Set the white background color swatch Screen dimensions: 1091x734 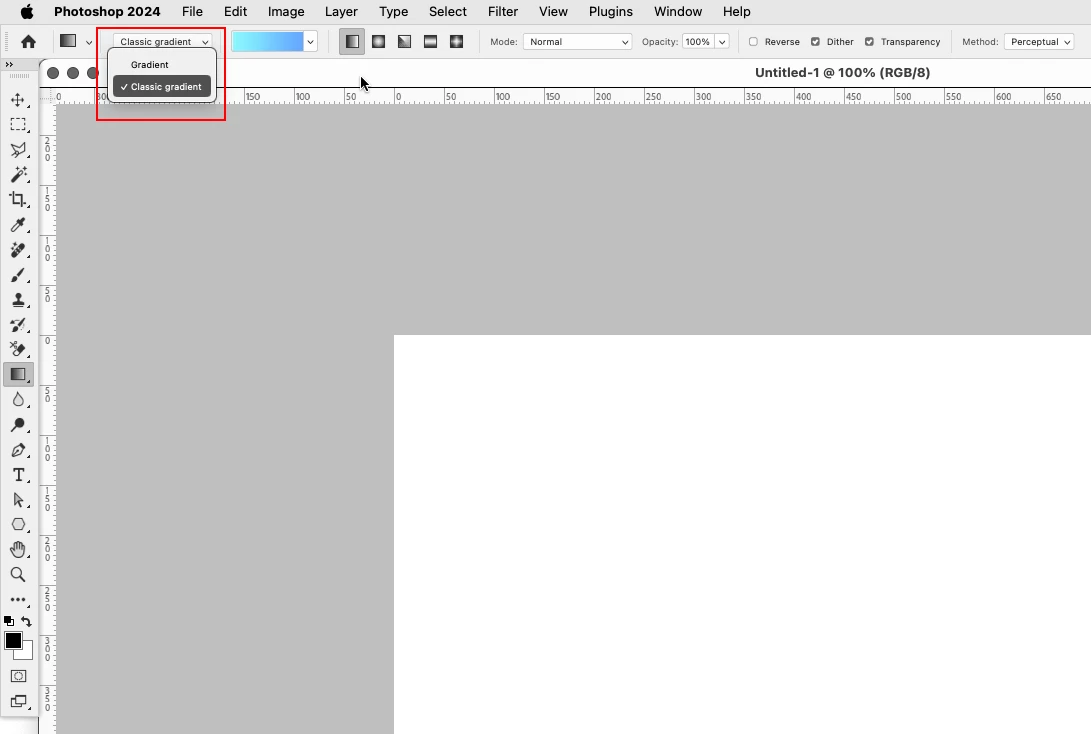(x=27, y=654)
